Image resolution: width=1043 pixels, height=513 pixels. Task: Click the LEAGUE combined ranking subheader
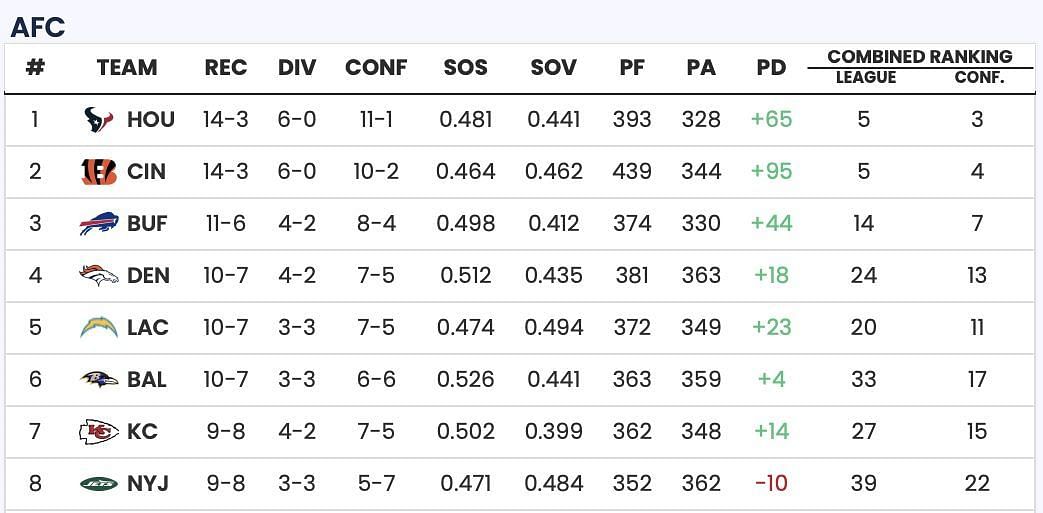click(865, 77)
